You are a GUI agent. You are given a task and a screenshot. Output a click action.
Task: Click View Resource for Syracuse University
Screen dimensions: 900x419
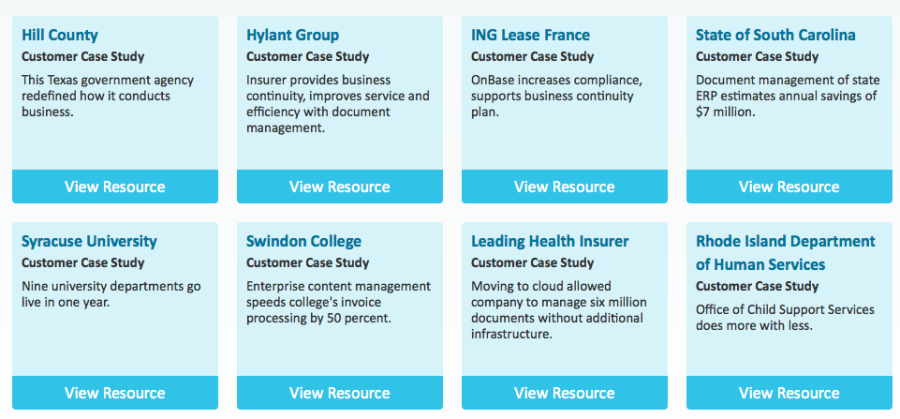coord(115,393)
